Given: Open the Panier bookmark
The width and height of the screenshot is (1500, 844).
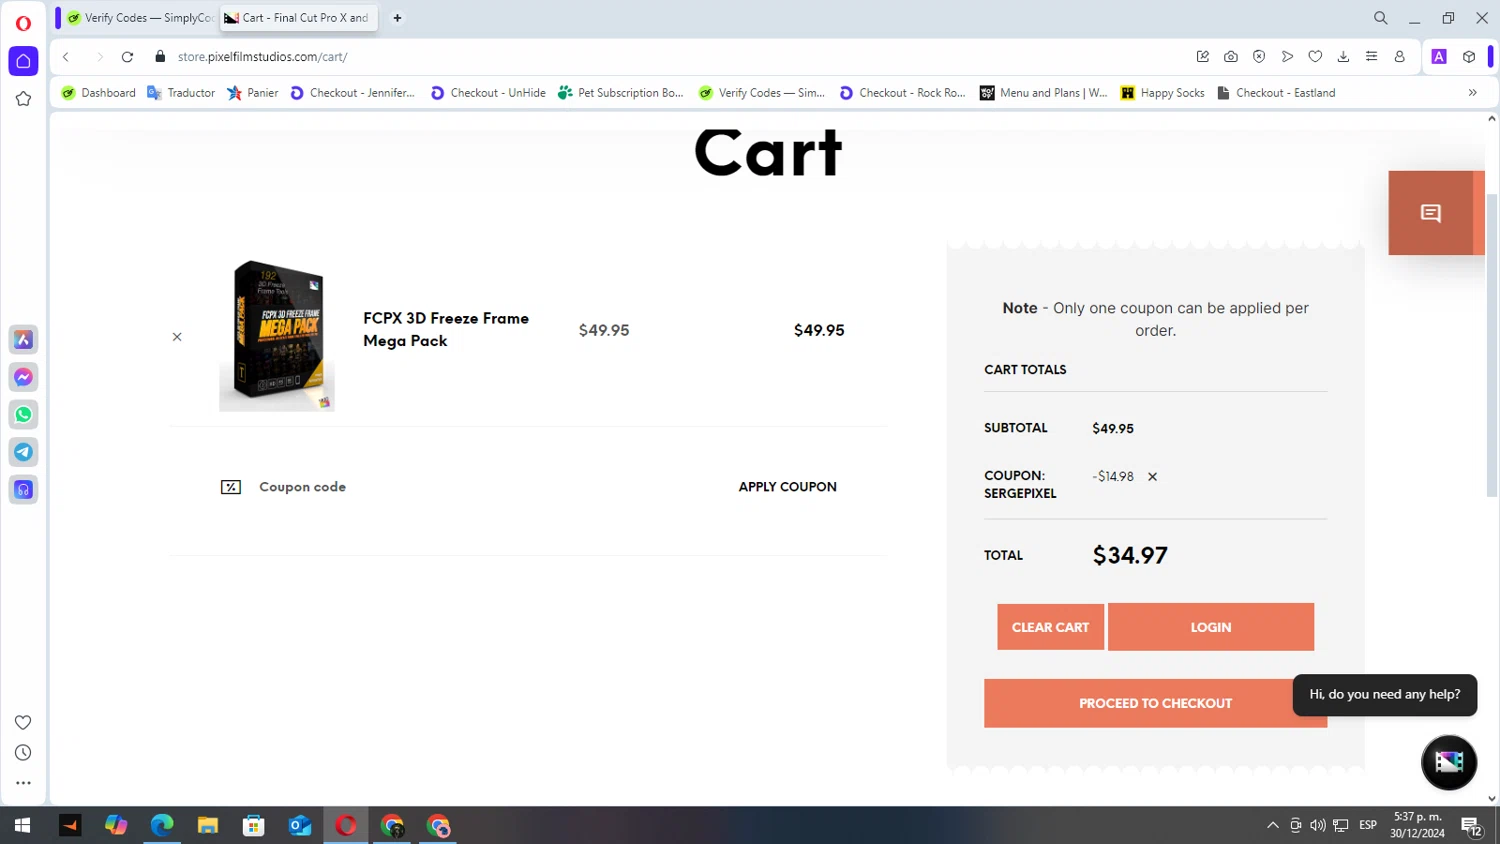Looking at the screenshot, I should pyautogui.click(x=253, y=93).
